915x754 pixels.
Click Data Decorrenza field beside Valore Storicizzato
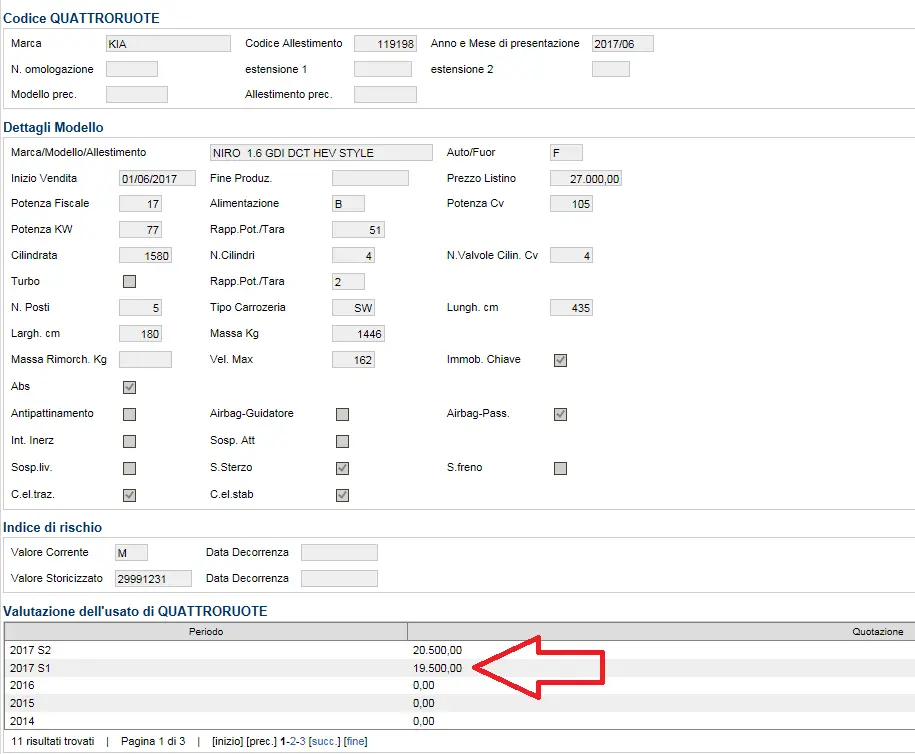point(340,578)
